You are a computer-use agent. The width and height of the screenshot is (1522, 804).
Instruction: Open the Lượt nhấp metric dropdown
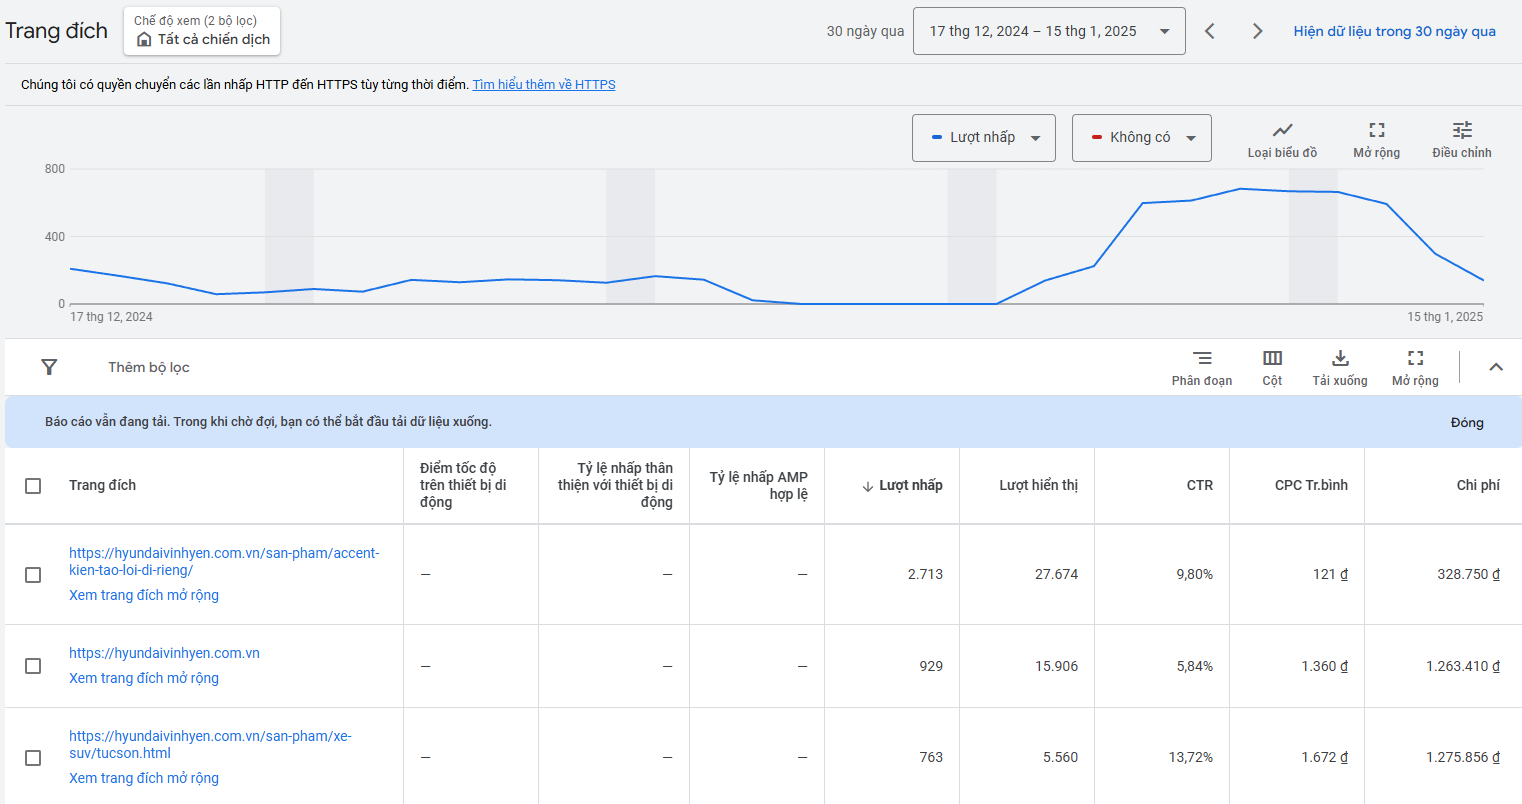coord(983,138)
